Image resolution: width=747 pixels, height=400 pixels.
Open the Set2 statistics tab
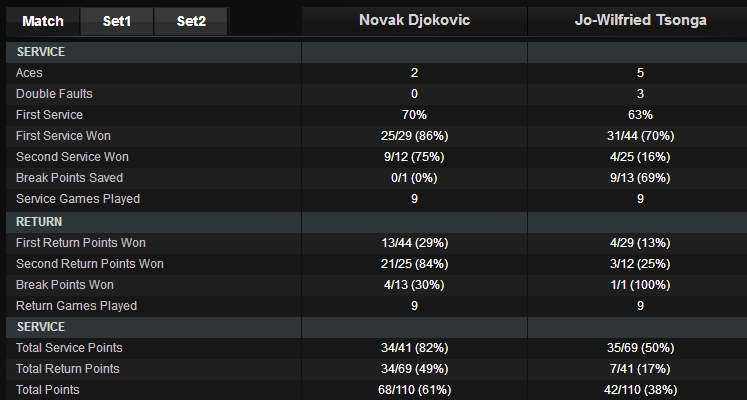(191, 21)
